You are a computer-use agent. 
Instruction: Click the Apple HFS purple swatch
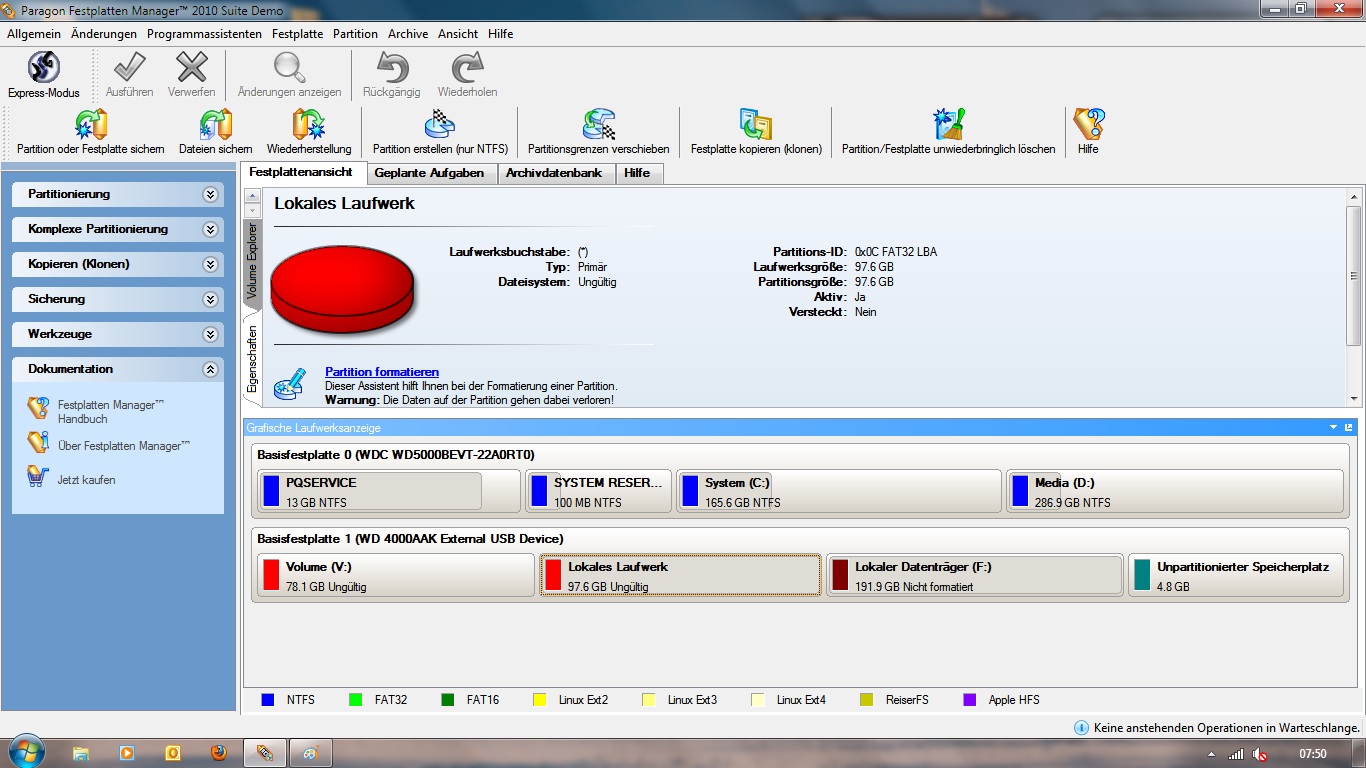[x=969, y=700]
